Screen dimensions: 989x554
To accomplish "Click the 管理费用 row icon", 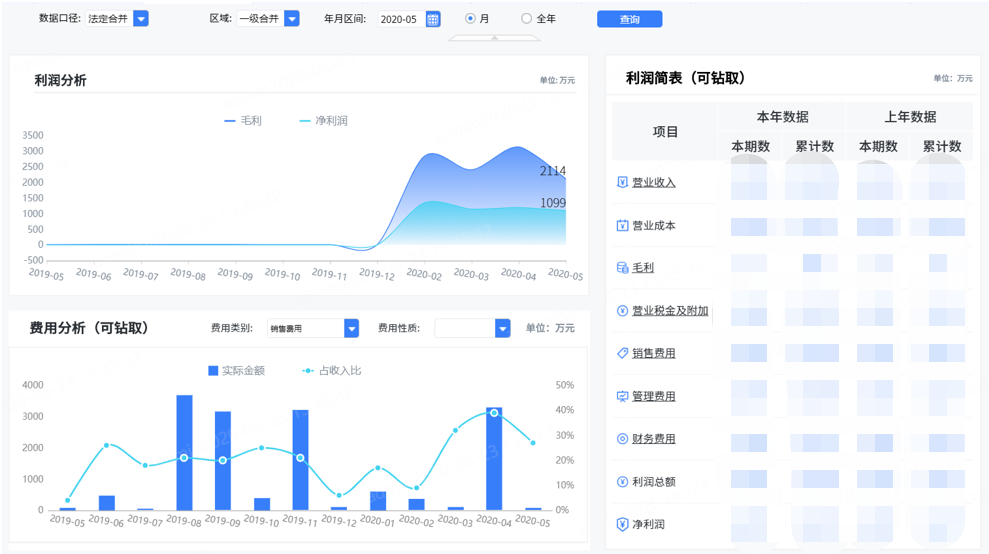I will (x=622, y=396).
